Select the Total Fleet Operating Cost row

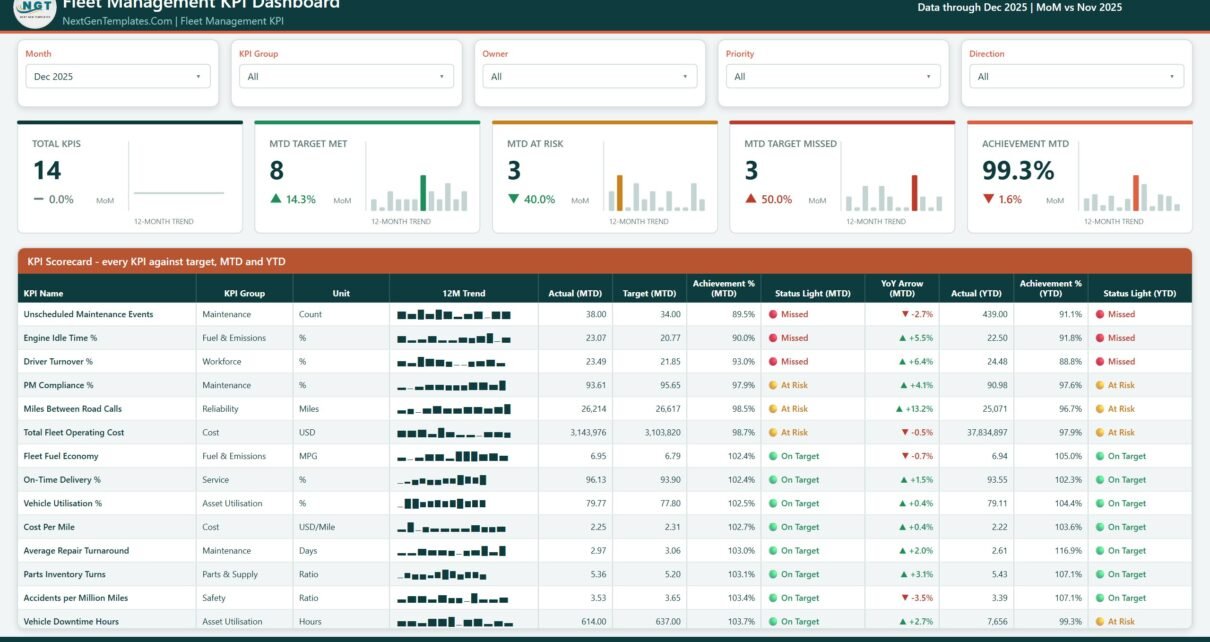pyautogui.click(x=605, y=433)
